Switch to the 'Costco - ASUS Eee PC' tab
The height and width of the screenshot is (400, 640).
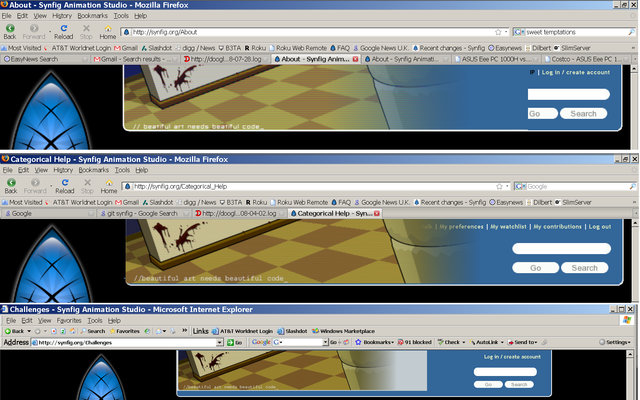coord(587,59)
